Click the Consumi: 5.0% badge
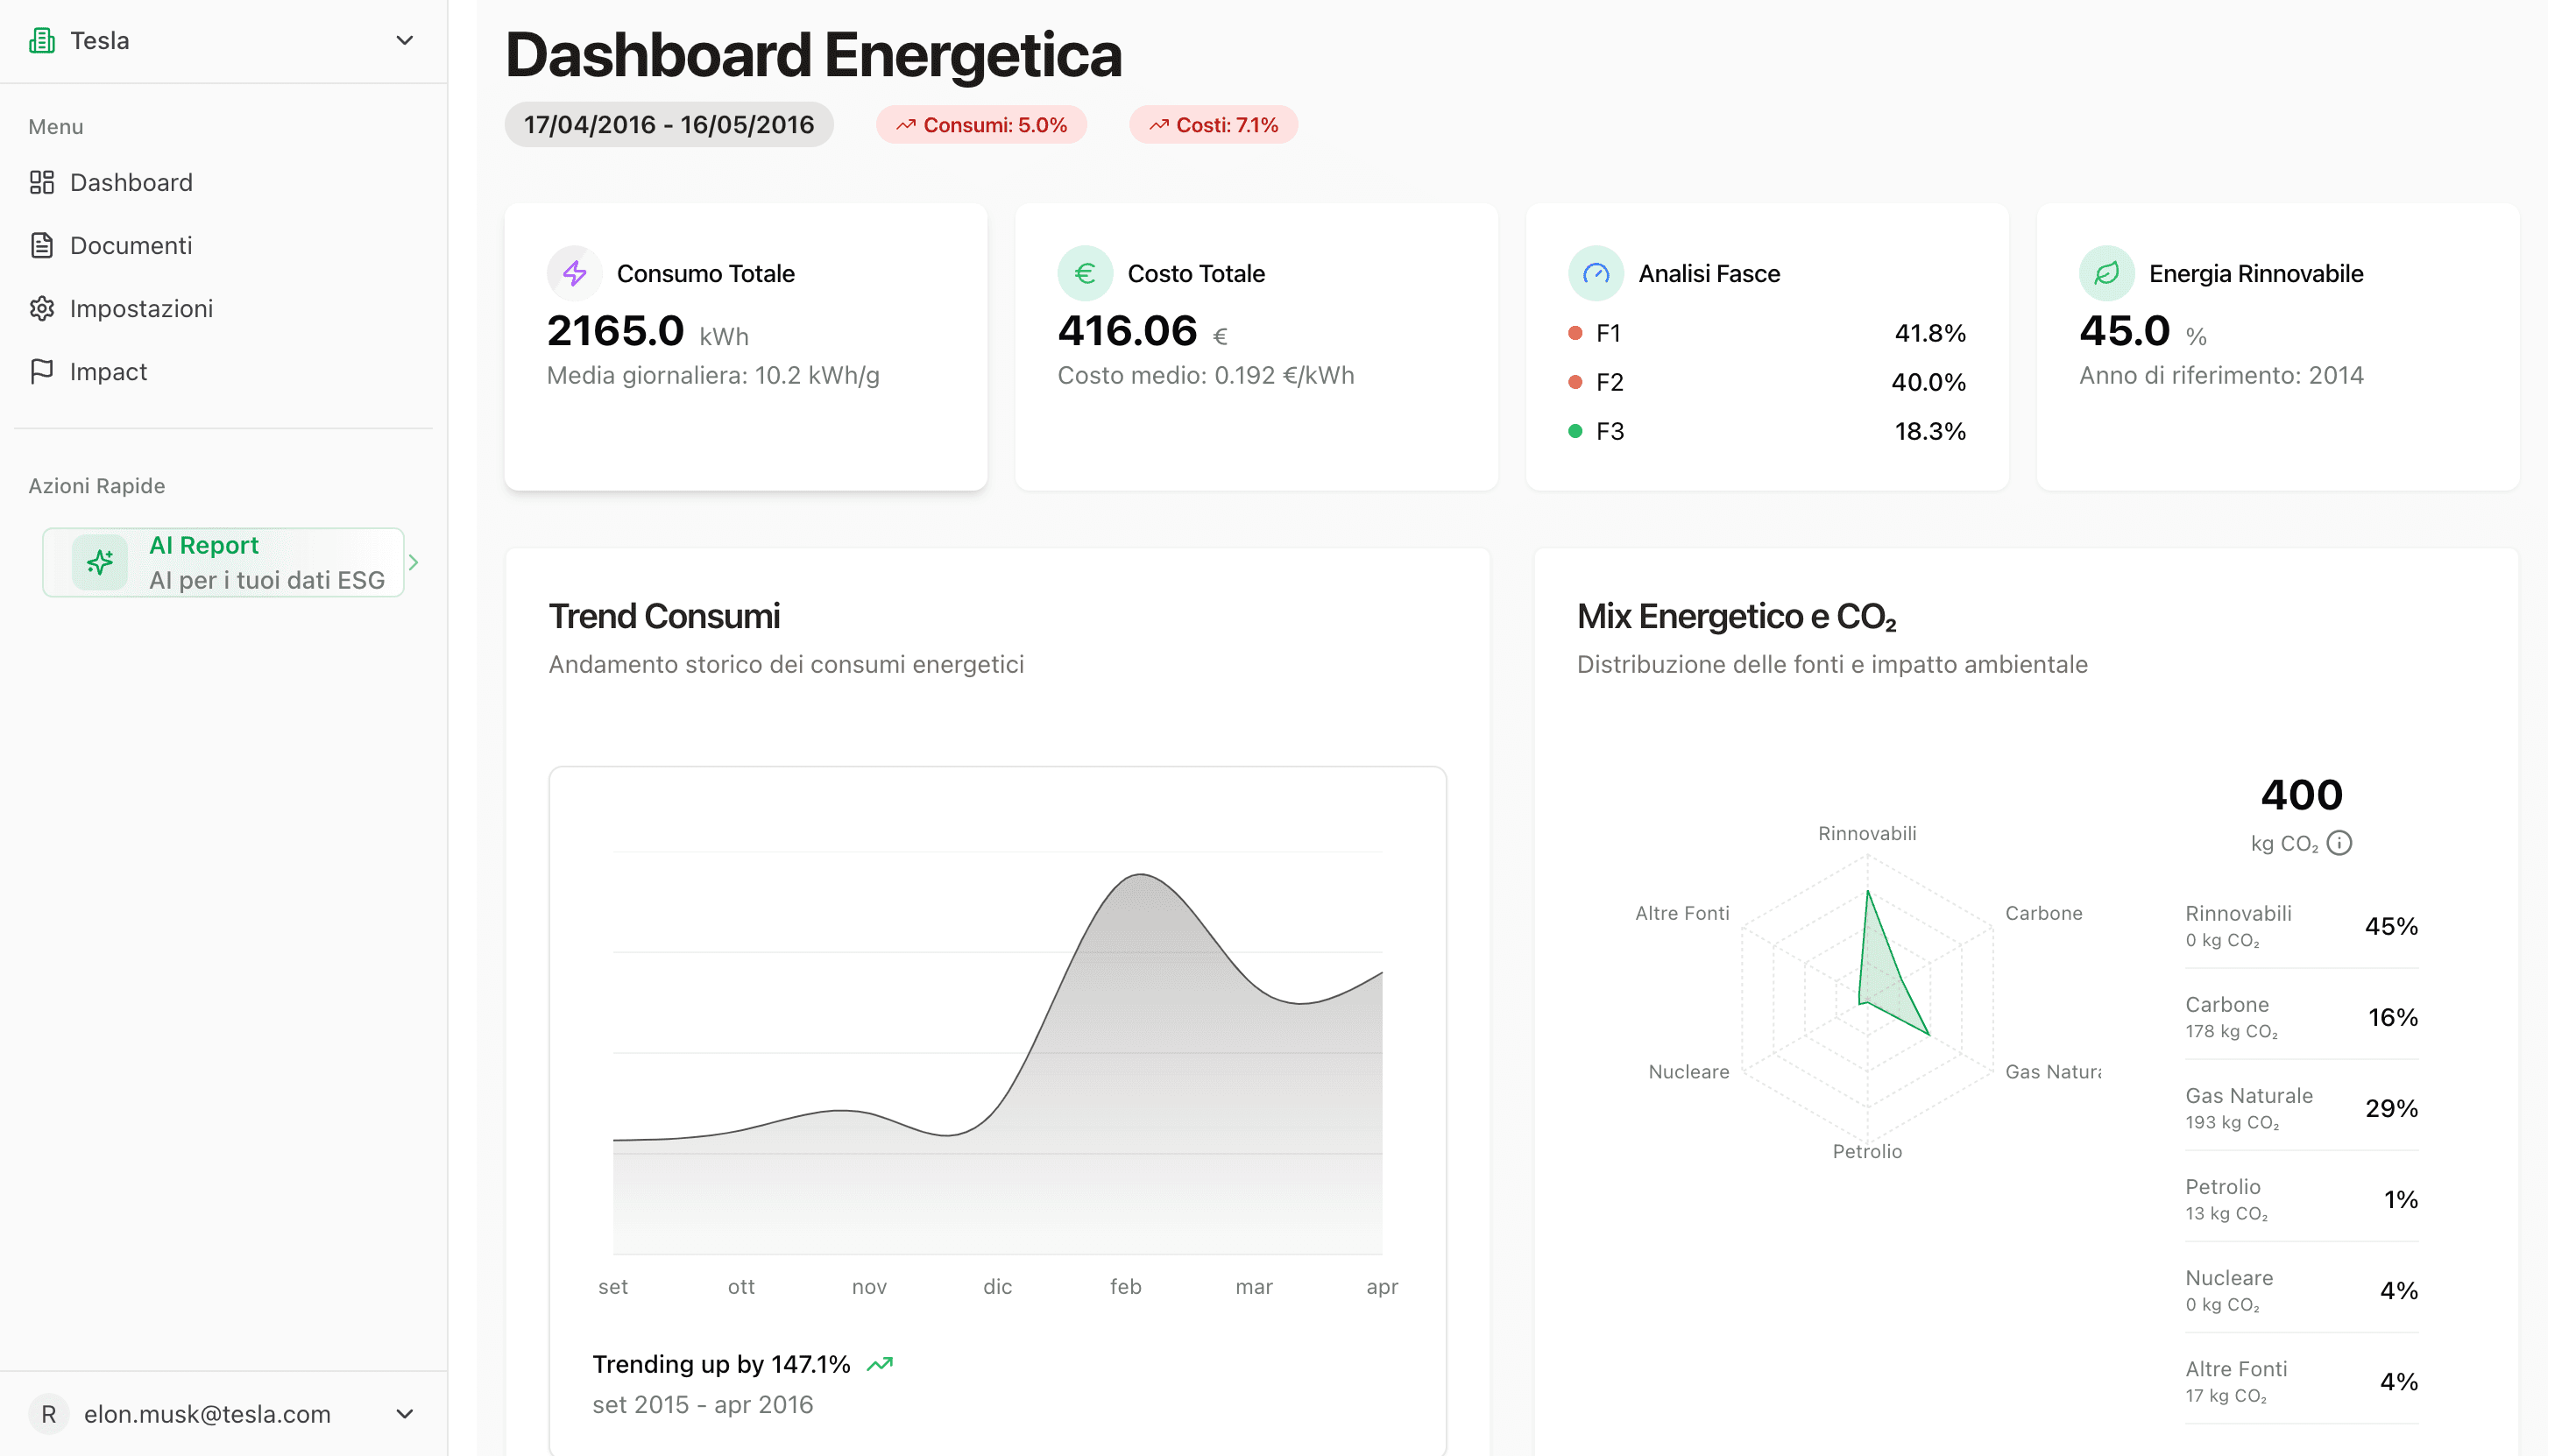Screen dimensions: 2576x1456 point(981,125)
